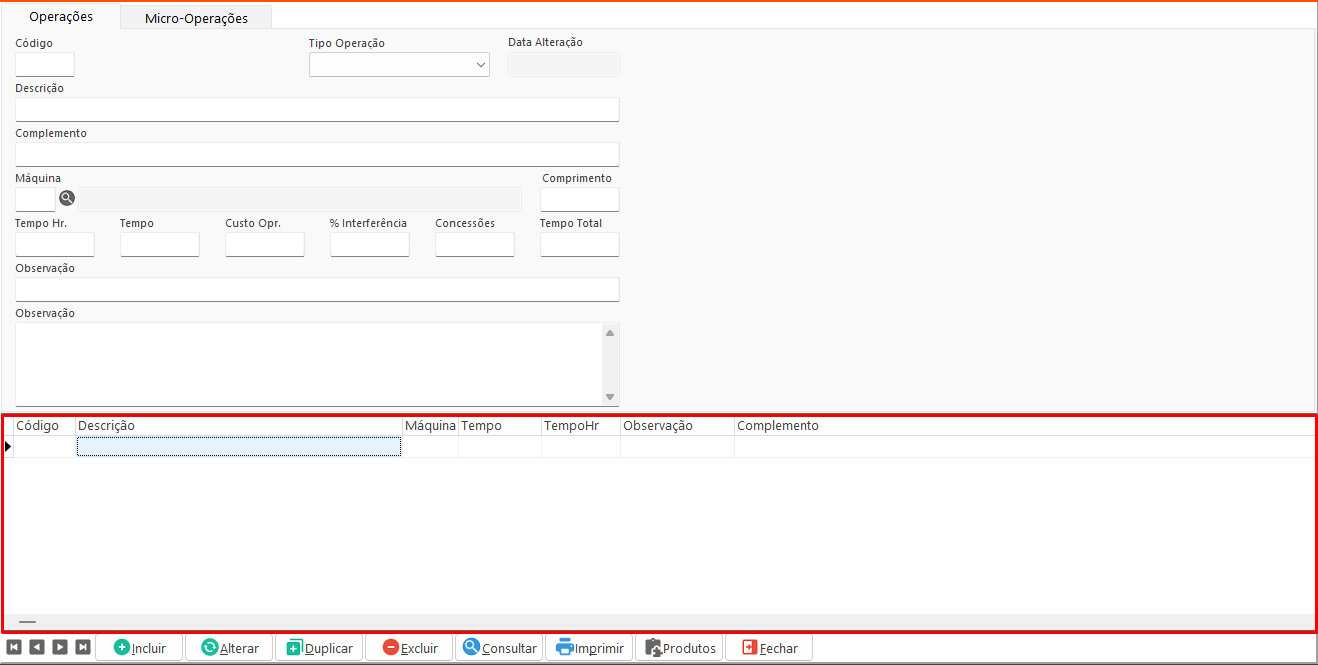Screen dimensions: 1318x665
Task: Print using the Imprimir button
Action: coord(589,648)
